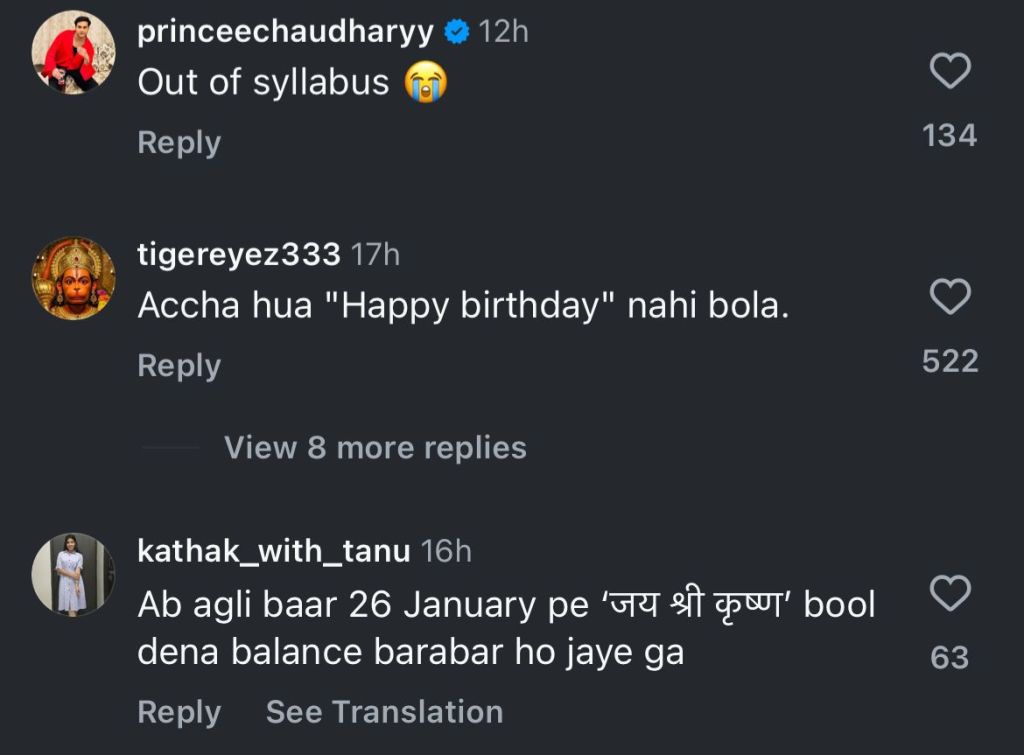
Task: Click the crying emoji in first comment
Action: [425, 82]
